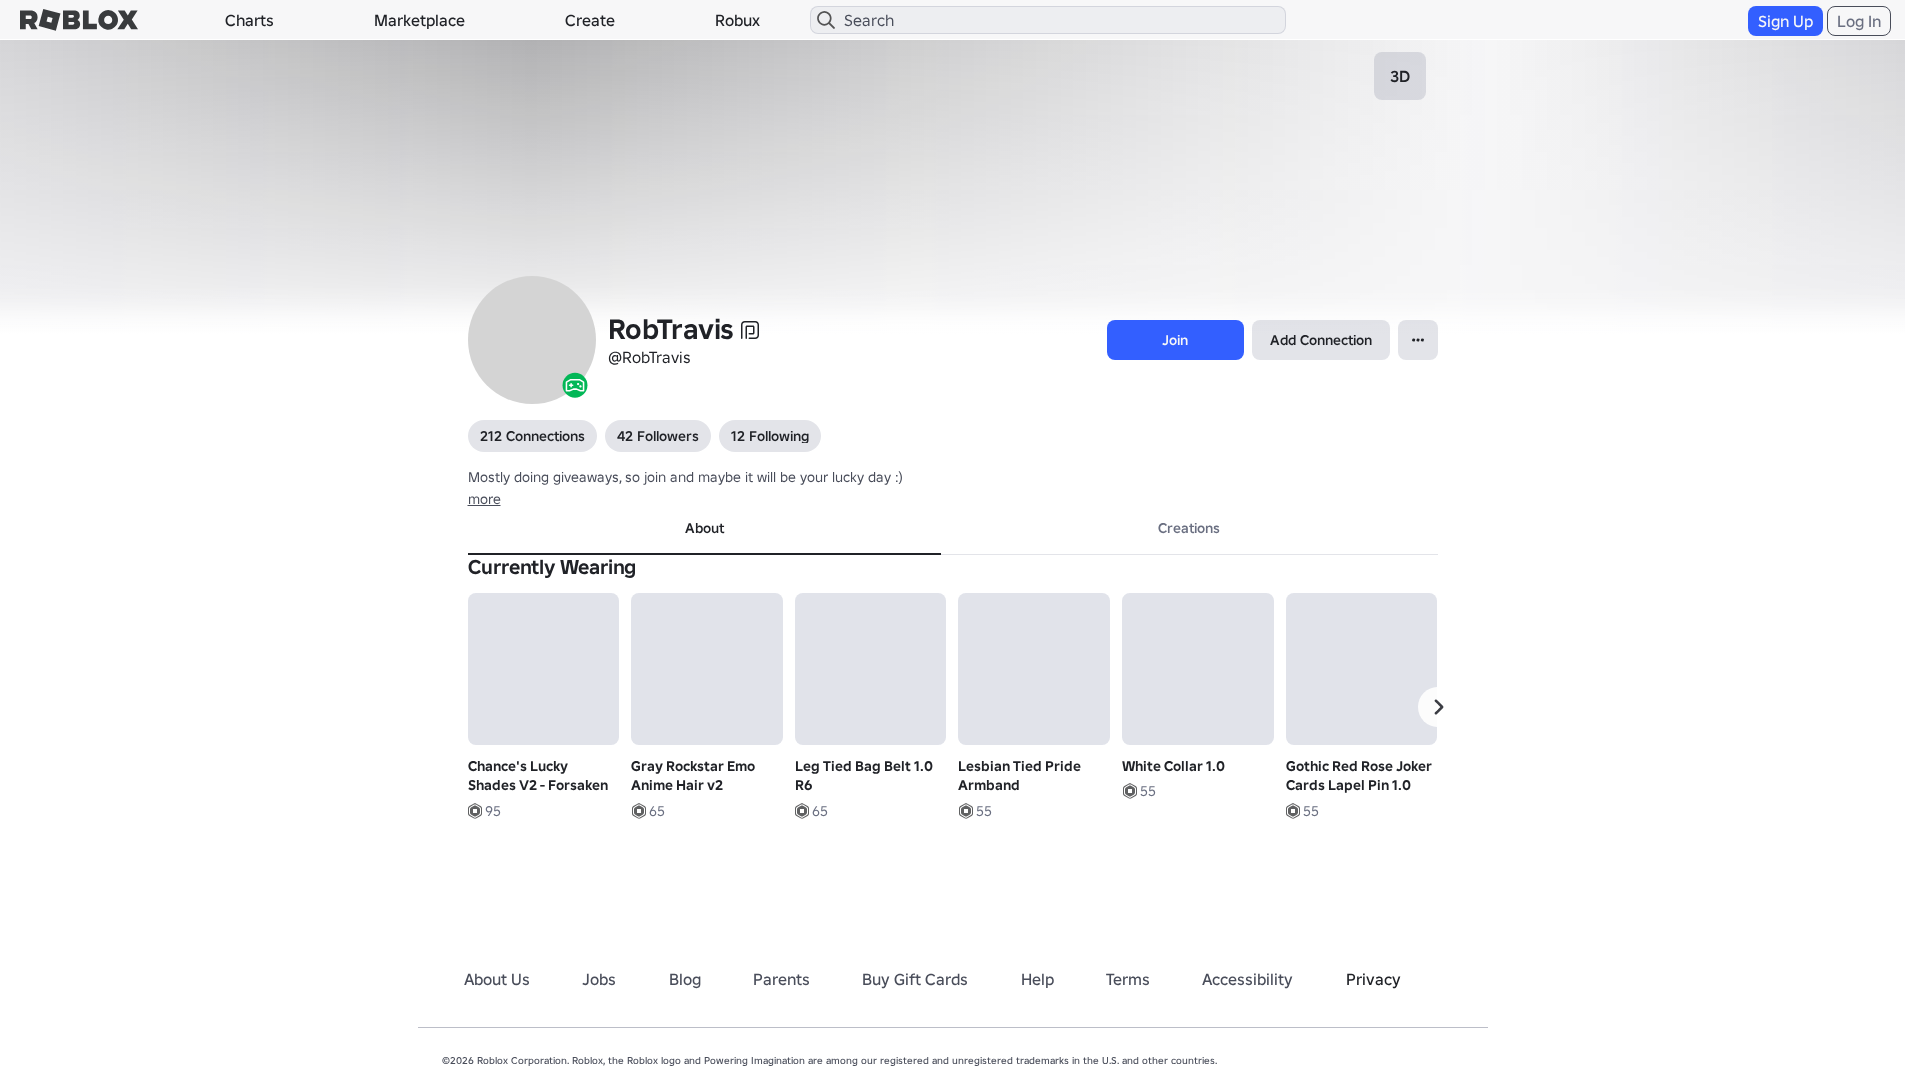View the 42 Followers list

point(658,436)
